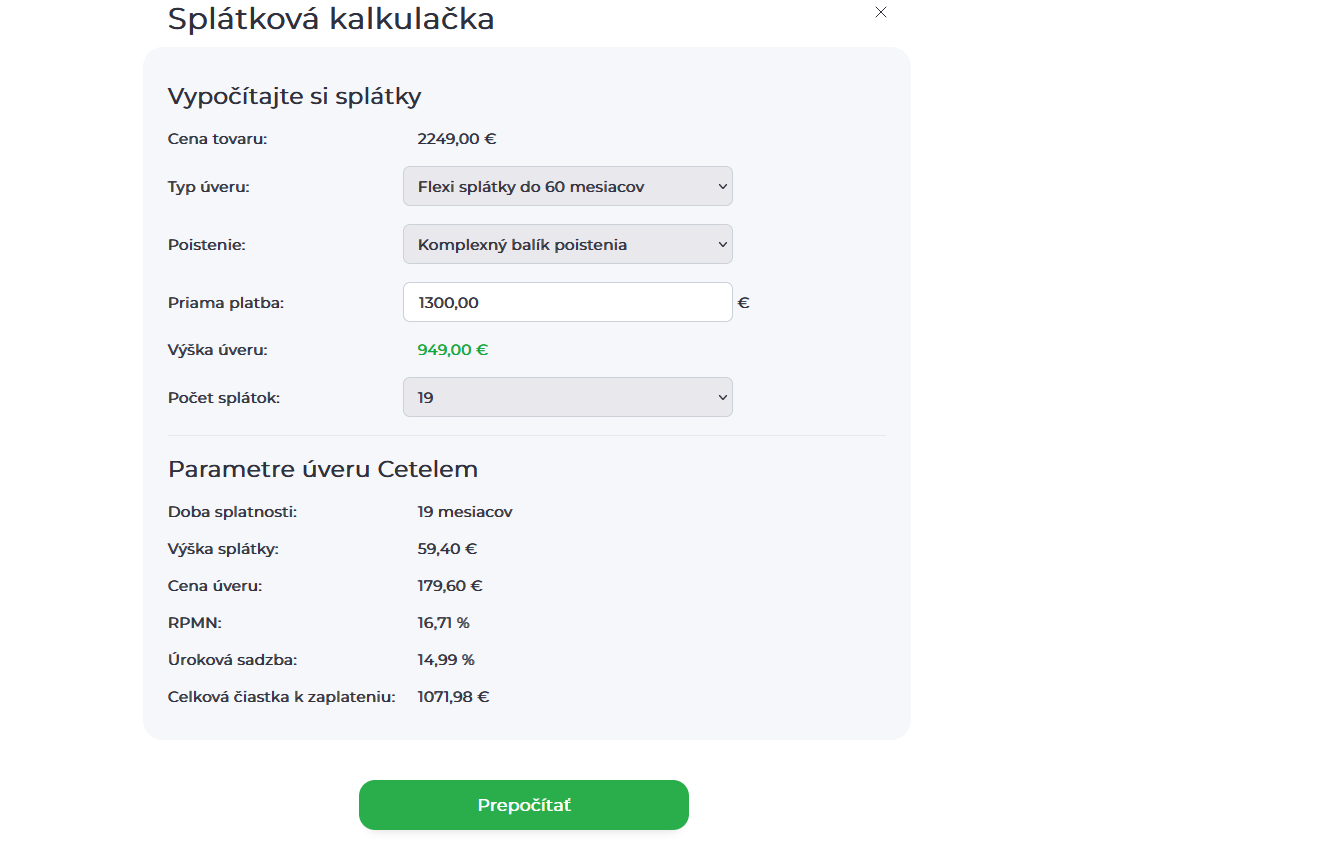Click the Splátková kalkulačka title
1323x857 pixels.
[x=331, y=19]
